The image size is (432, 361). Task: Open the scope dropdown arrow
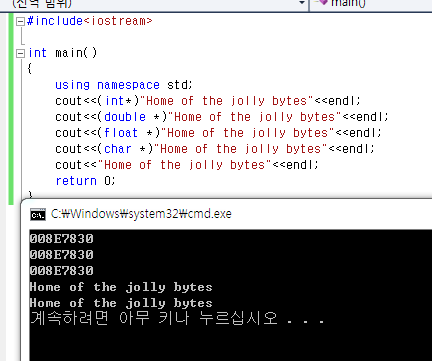302,3
